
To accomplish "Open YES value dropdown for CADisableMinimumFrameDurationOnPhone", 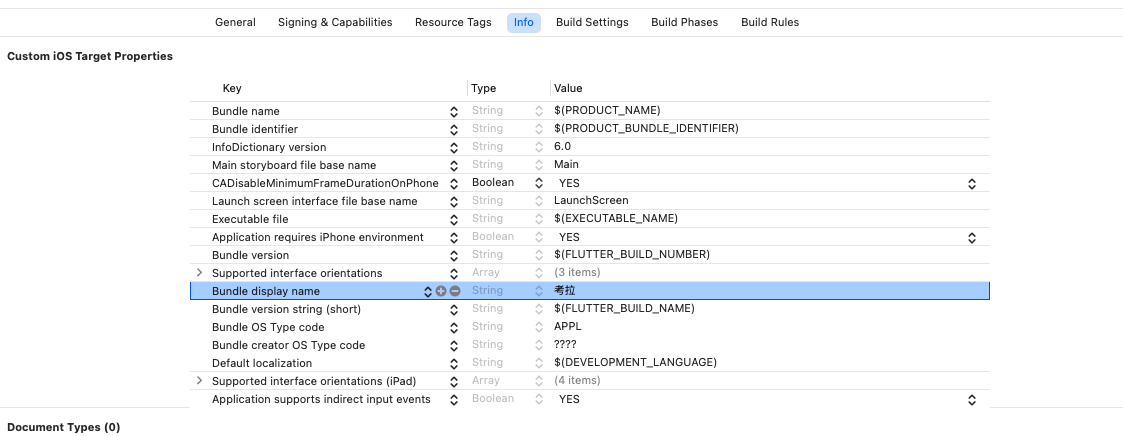I will (971, 183).
